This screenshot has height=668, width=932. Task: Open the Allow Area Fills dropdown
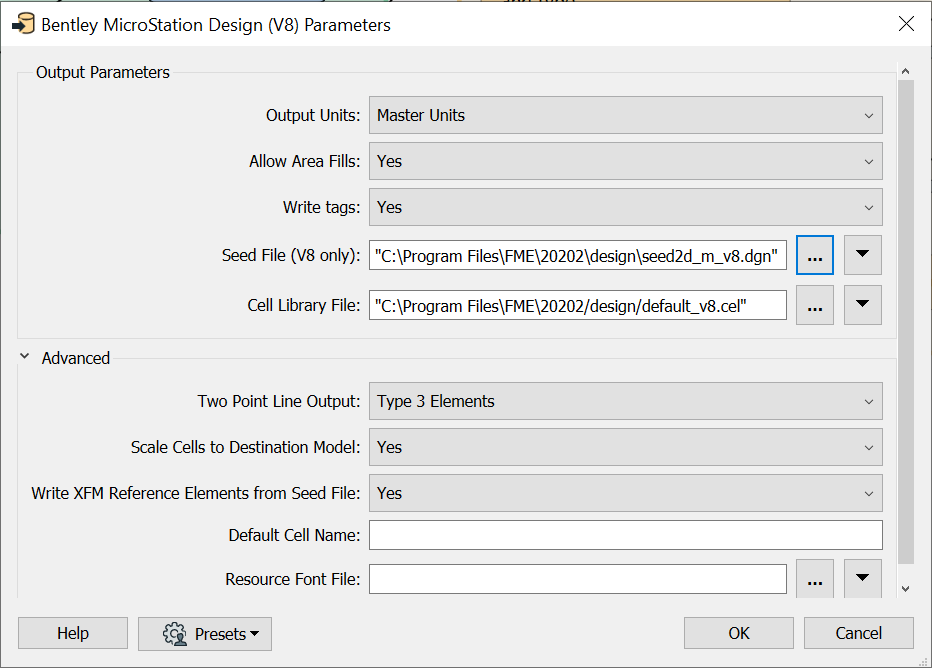pos(625,161)
